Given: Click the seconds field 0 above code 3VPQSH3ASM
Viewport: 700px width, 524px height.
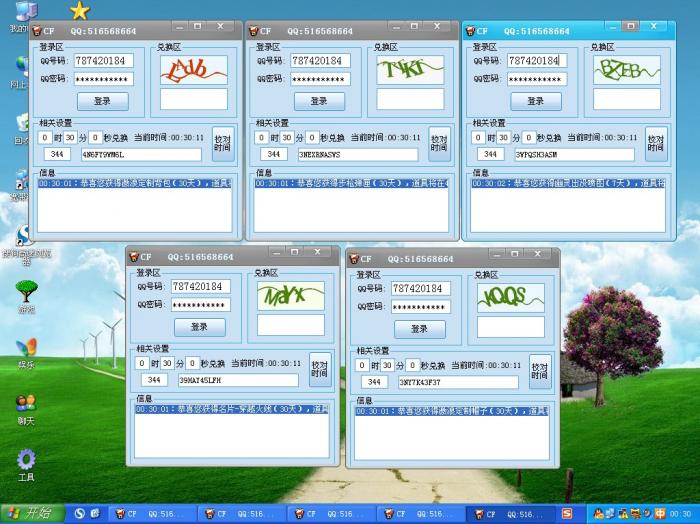Looking at the screenshot, I should (x=529, y=137).
